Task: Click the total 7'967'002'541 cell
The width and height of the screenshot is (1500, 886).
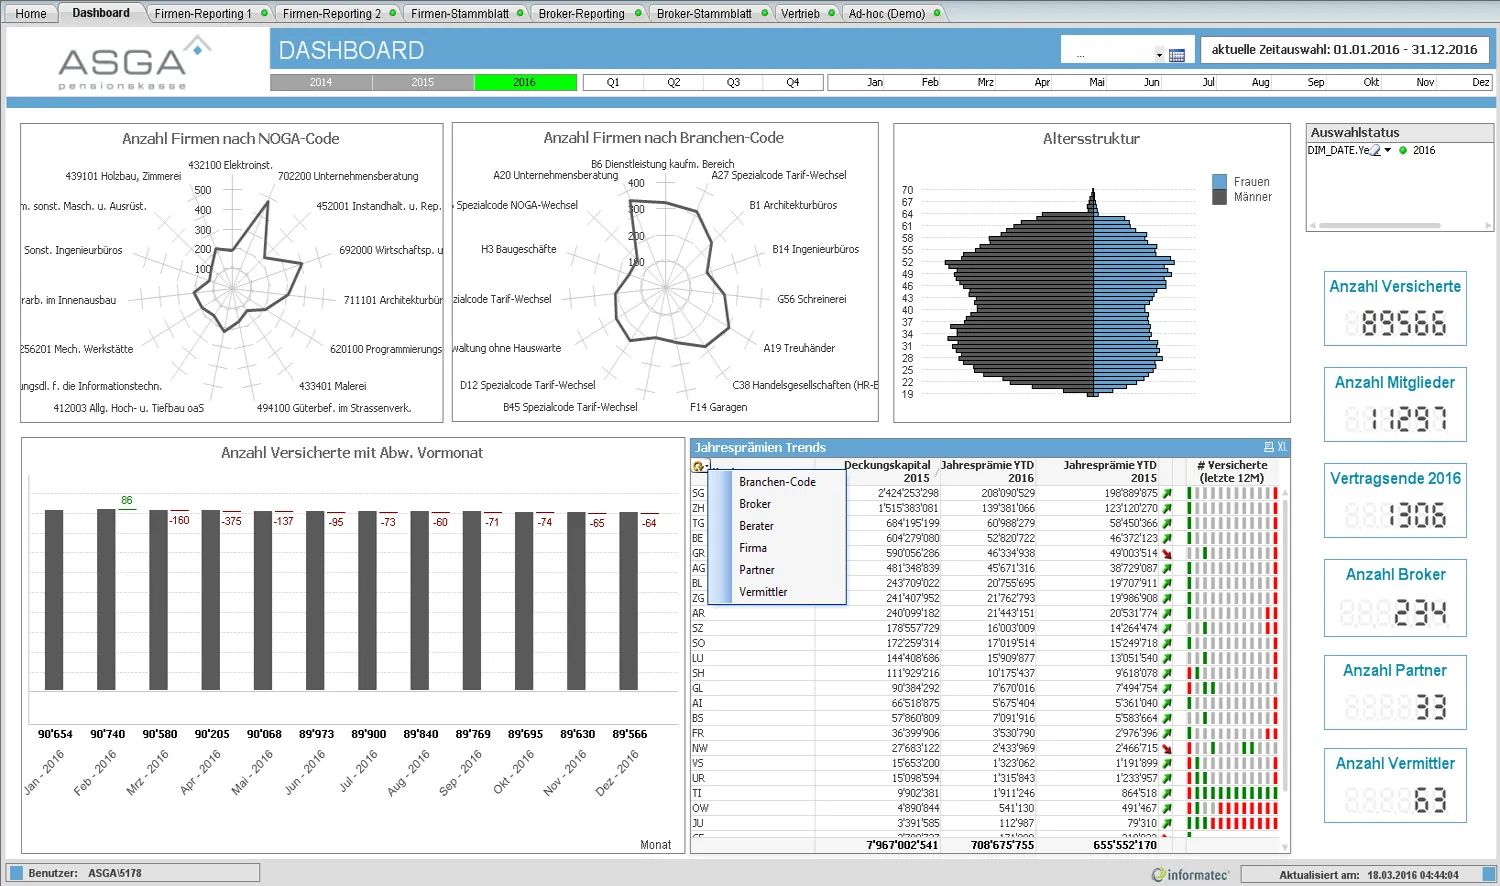Action: [x=902, y=845]
